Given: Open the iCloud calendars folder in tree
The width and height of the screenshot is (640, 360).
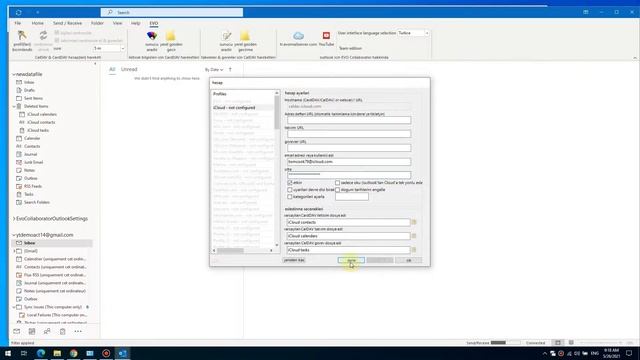Looking at the screenshot, I should [38, 114].
